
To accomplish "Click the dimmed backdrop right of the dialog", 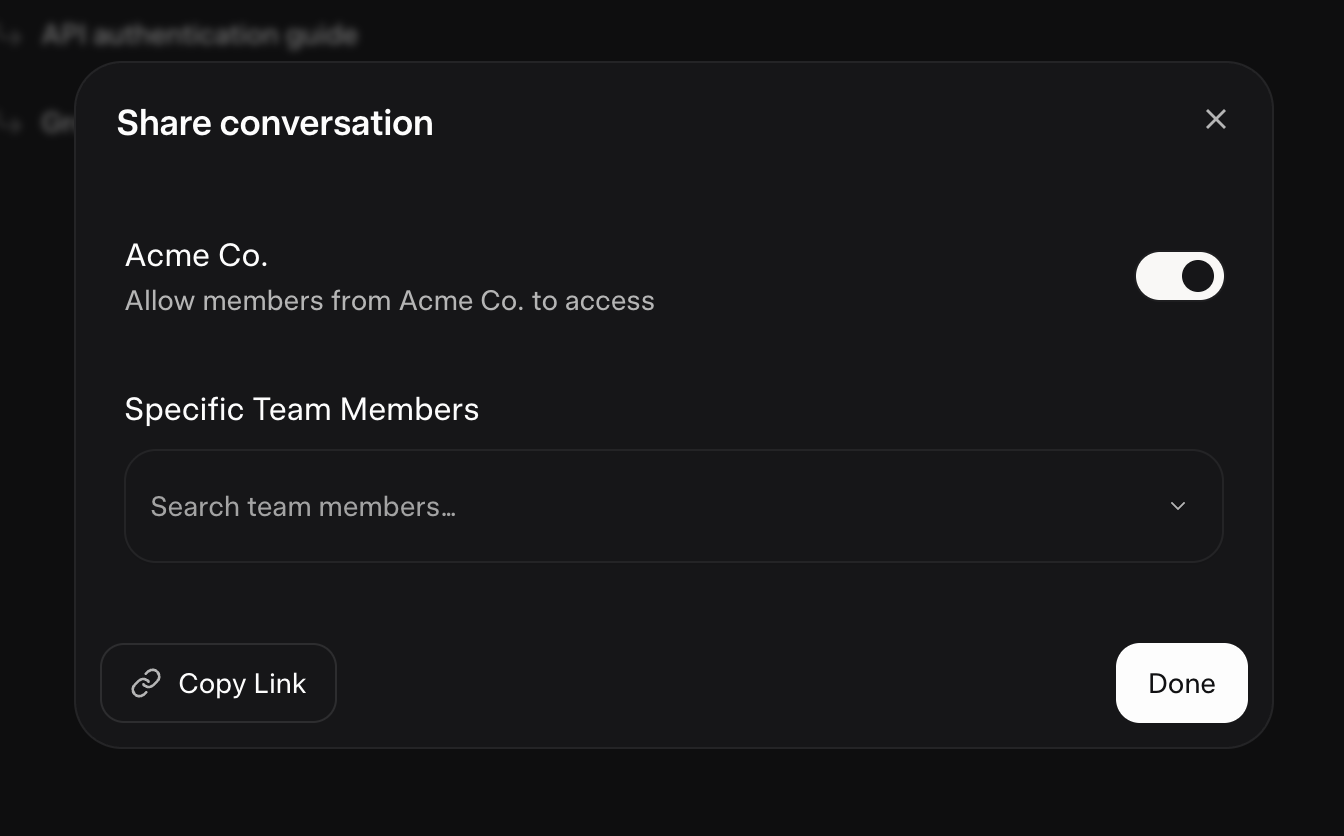I will [x=1309, y=400].
